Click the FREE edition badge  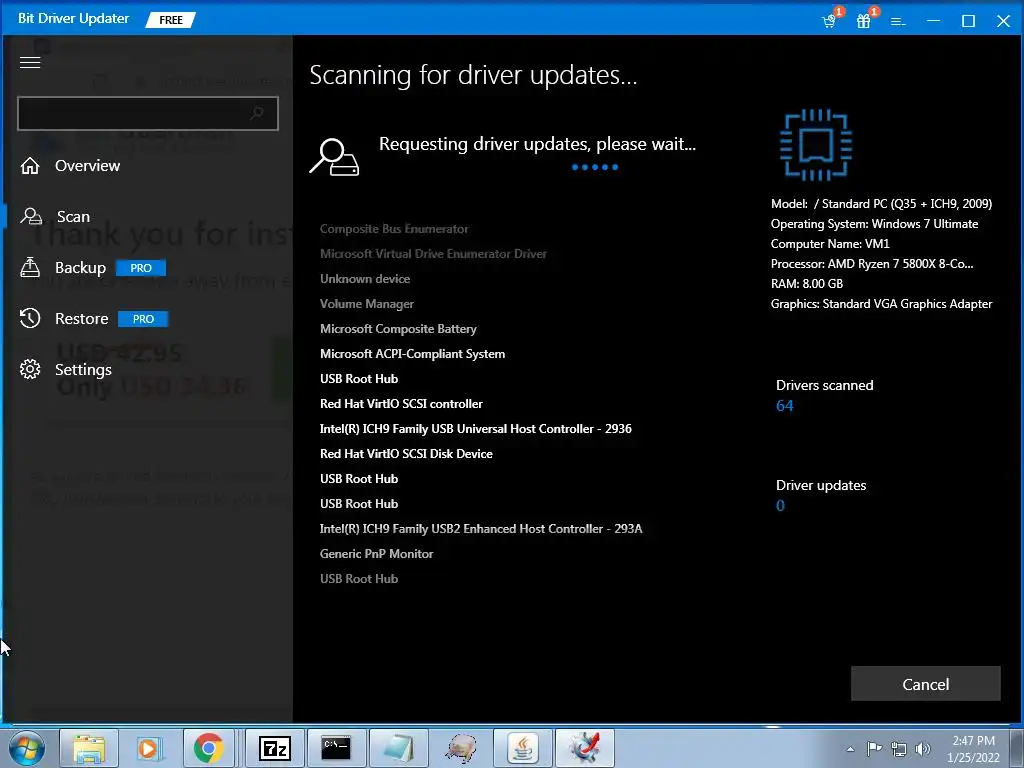pos(170,20)
